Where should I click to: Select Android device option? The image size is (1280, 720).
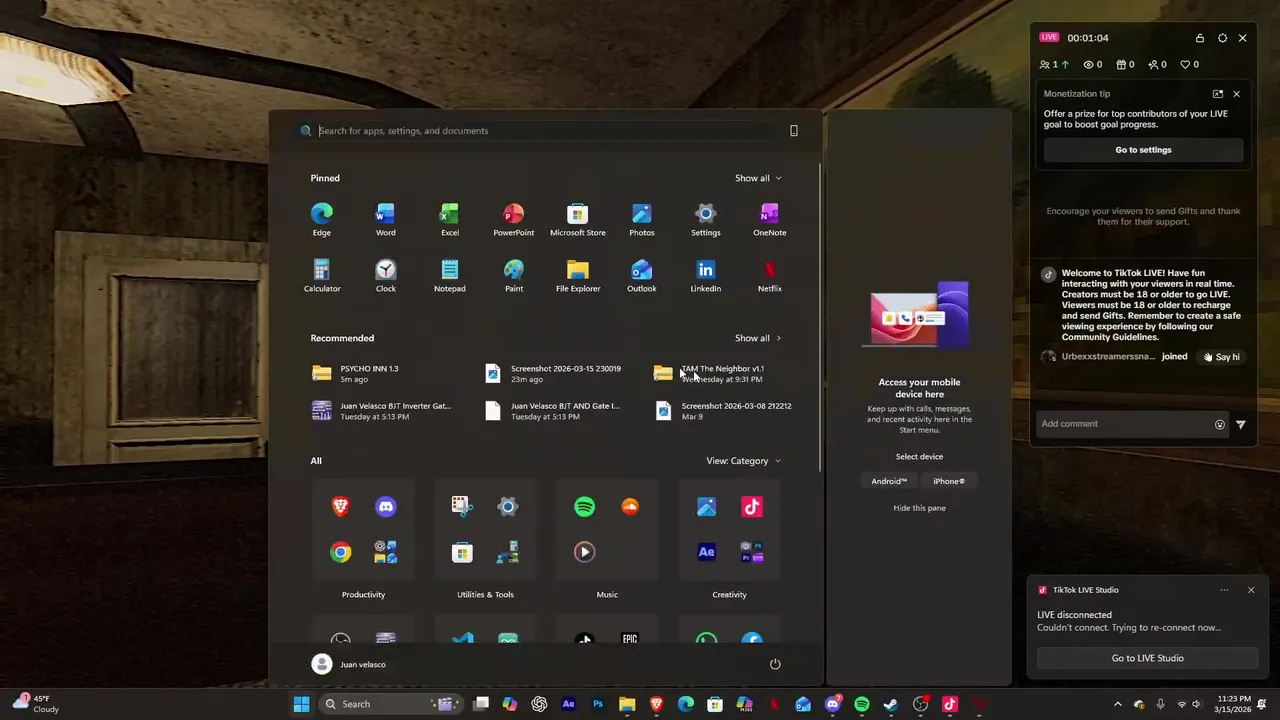pos(889,481)
